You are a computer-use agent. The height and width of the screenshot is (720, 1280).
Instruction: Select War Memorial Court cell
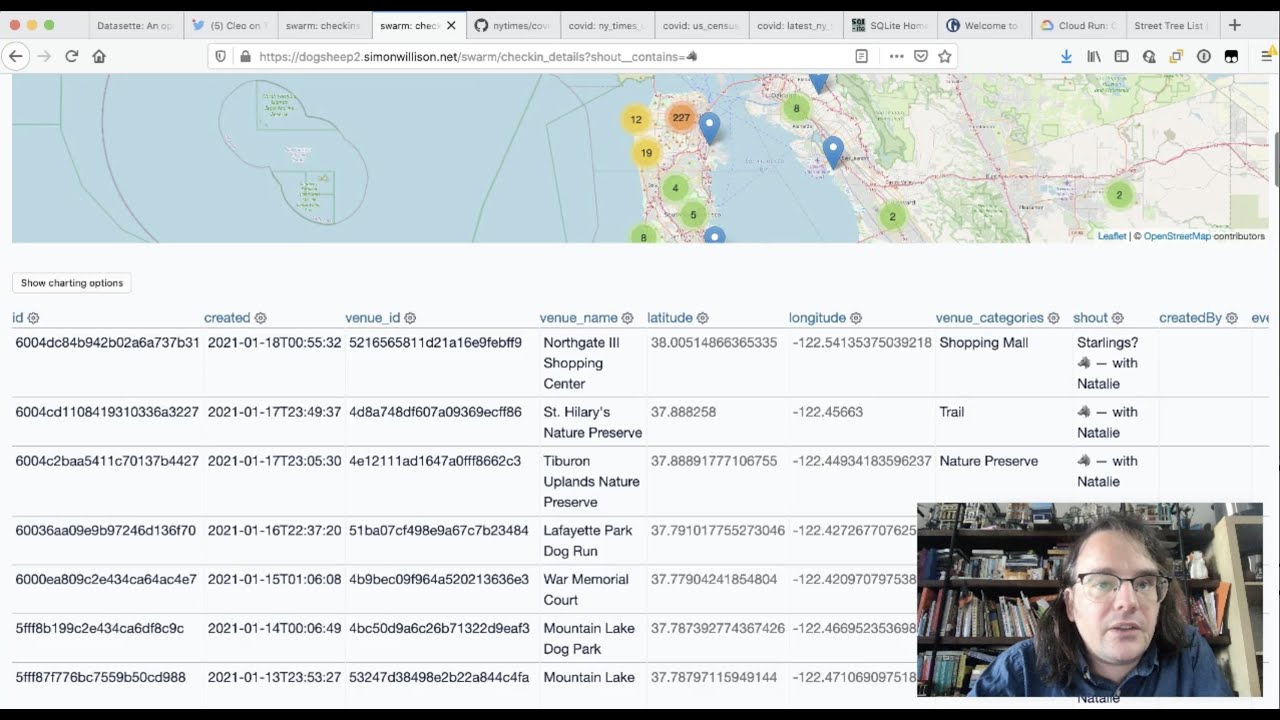click(593, 590)
